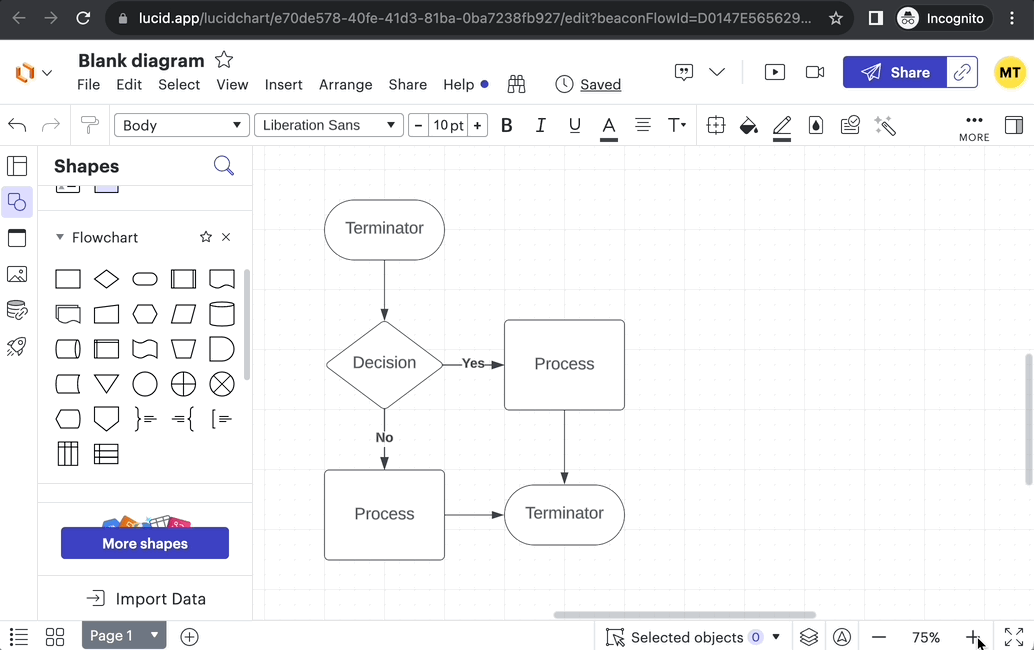Open the fill color bucket tool

(x=748, y=125)
